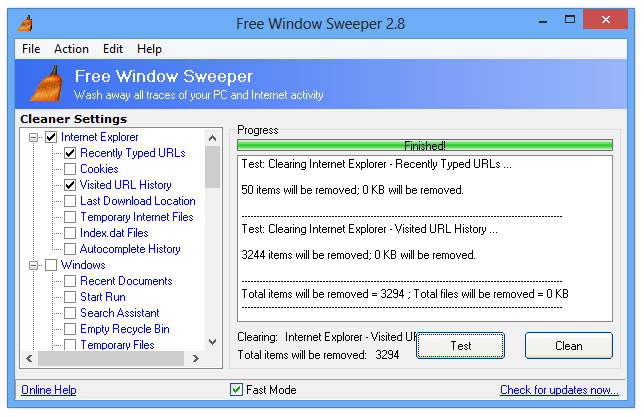Click the vertical scrollbar thumb in tree
The width and height of the screenshot is (644, 417).
pyautogui.click(x=212, y=167)
